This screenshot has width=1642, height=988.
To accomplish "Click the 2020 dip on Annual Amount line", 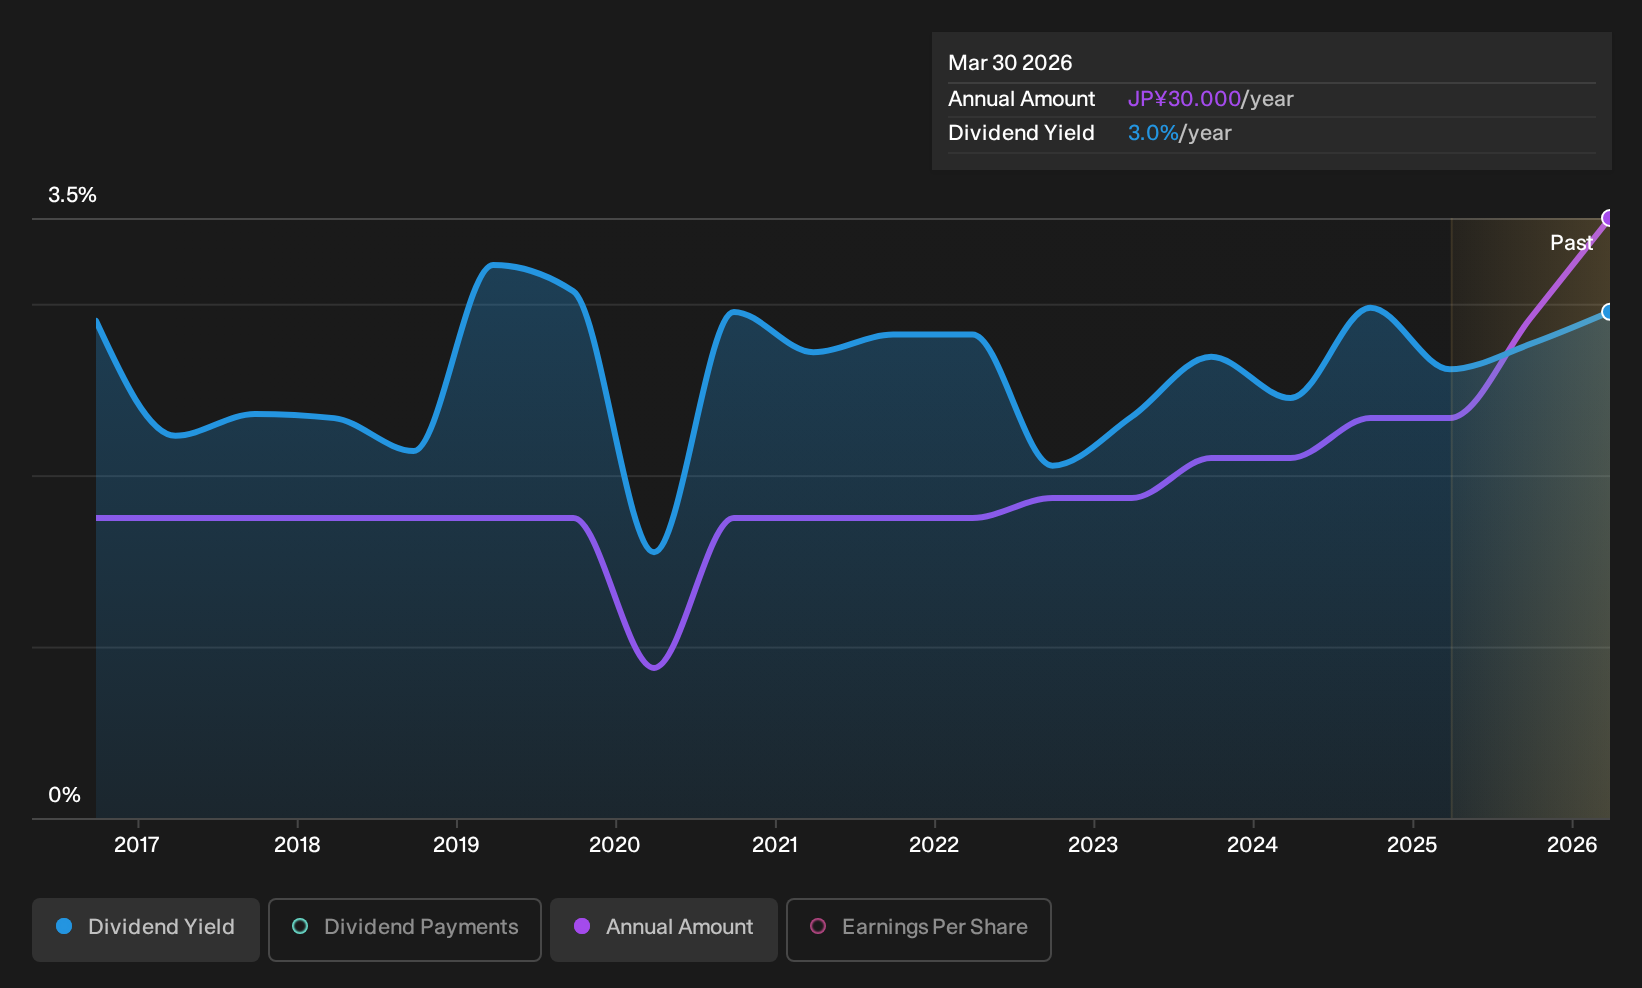I will coord(654,666).
